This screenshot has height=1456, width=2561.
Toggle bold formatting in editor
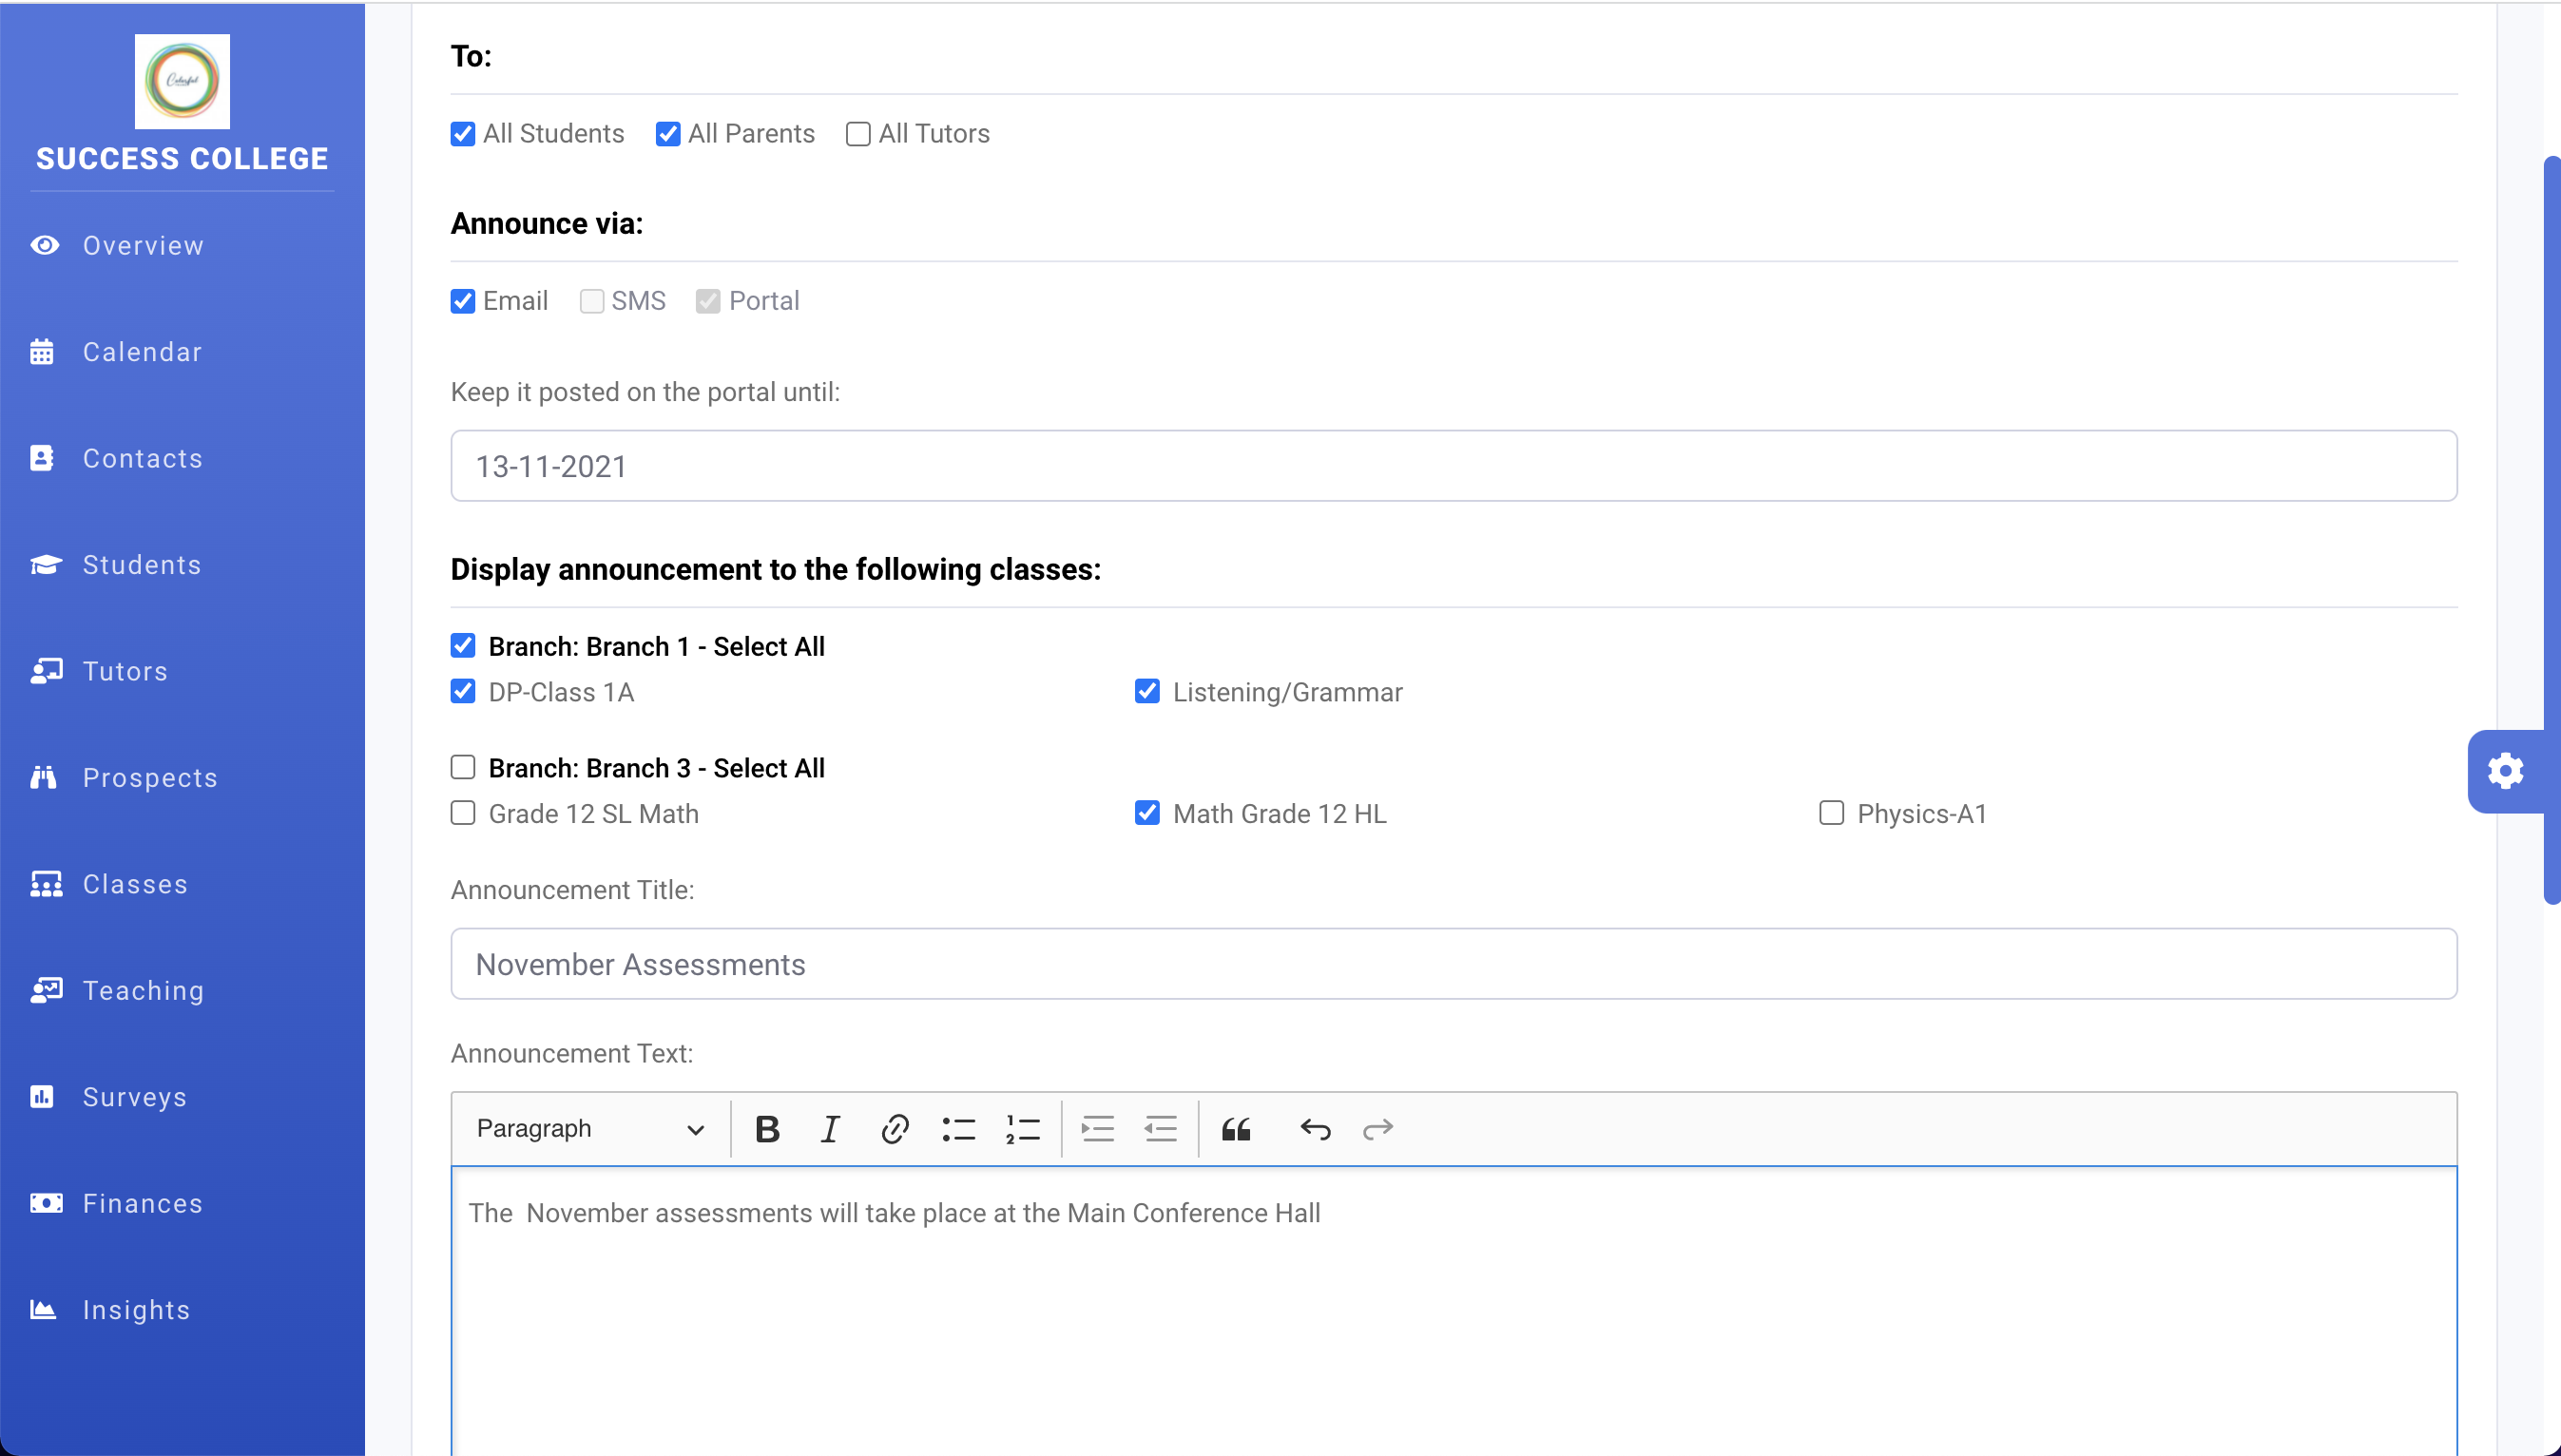(x=767, y=1129)
